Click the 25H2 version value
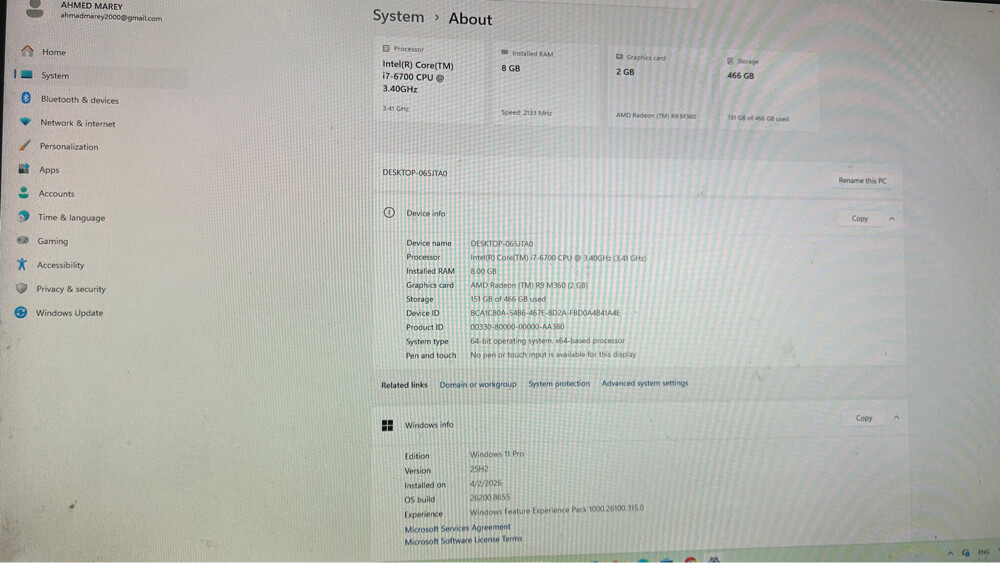Viewport: 1000px width, 563px height. tap(479, 469)
